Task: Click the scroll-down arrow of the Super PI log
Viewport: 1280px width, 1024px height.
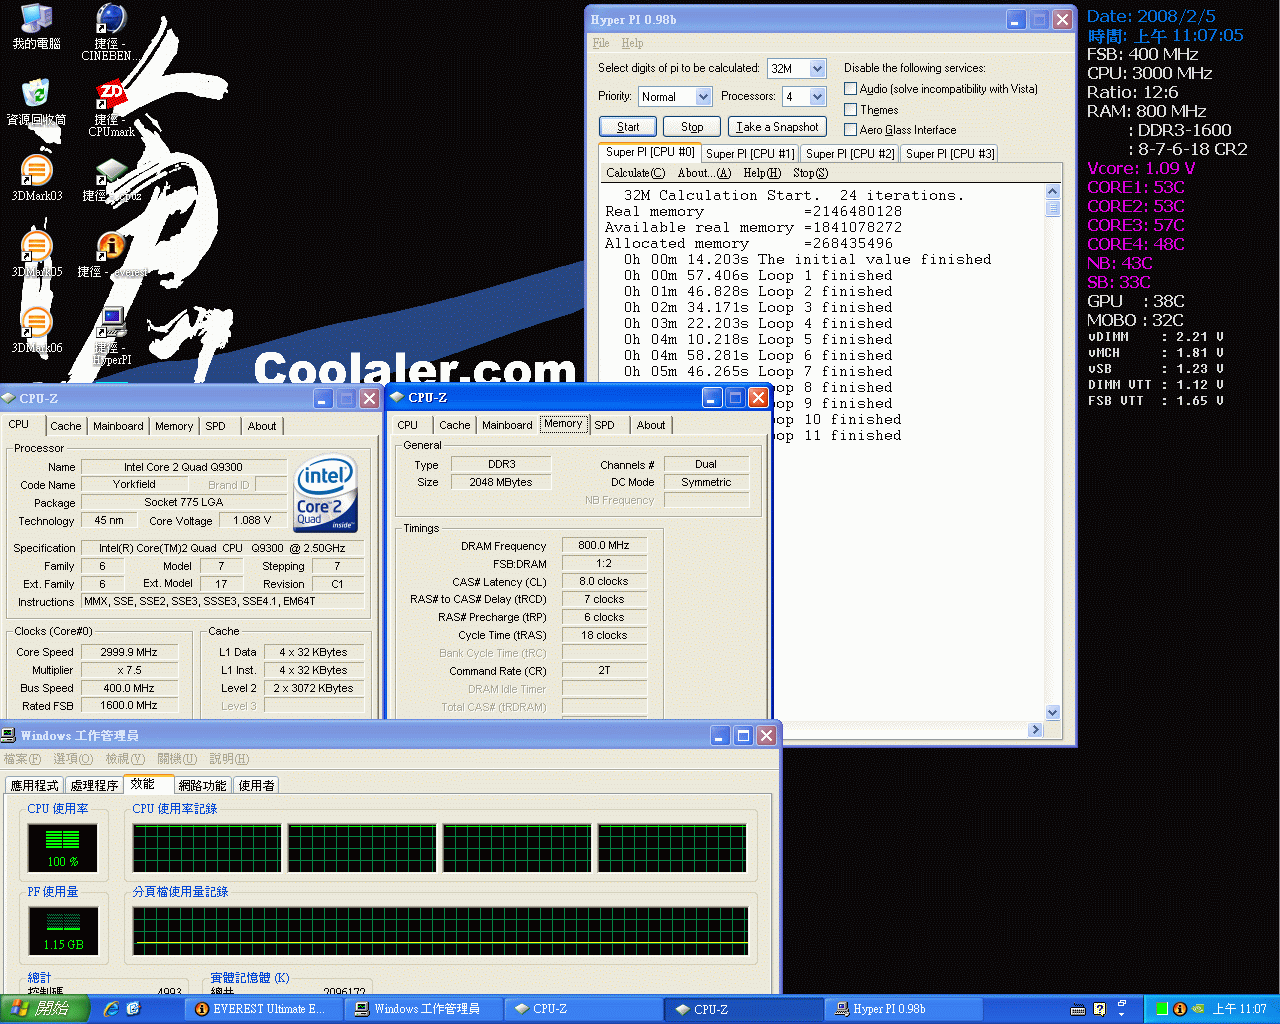Action: (1052, 713)
